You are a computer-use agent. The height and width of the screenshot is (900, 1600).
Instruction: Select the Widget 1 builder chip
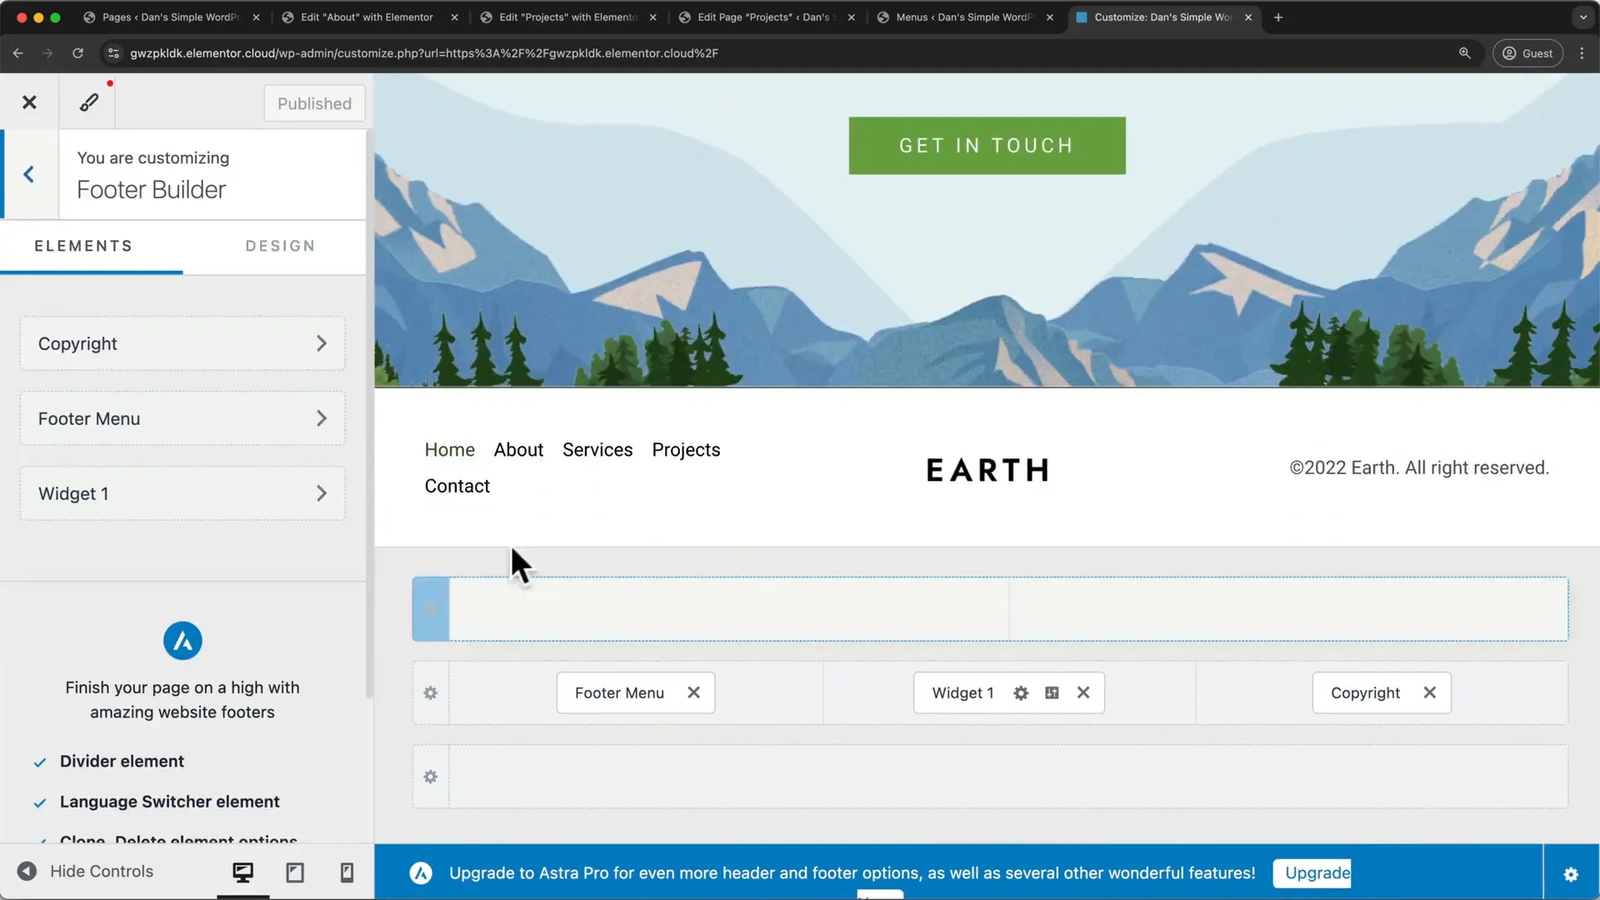[962, 693]
